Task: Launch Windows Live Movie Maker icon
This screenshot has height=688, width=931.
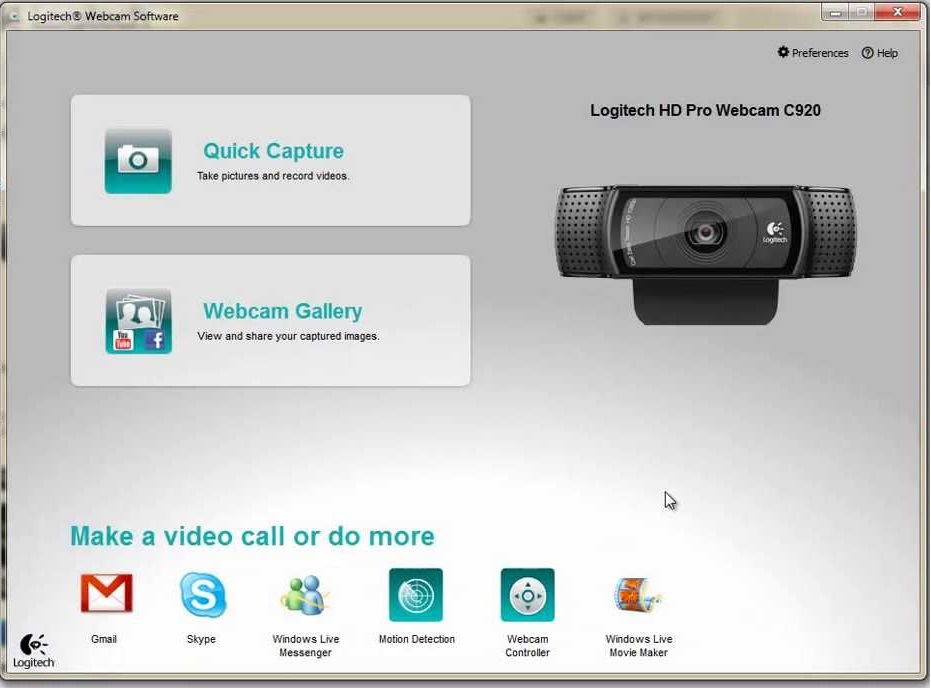Action: click(638, 595)
